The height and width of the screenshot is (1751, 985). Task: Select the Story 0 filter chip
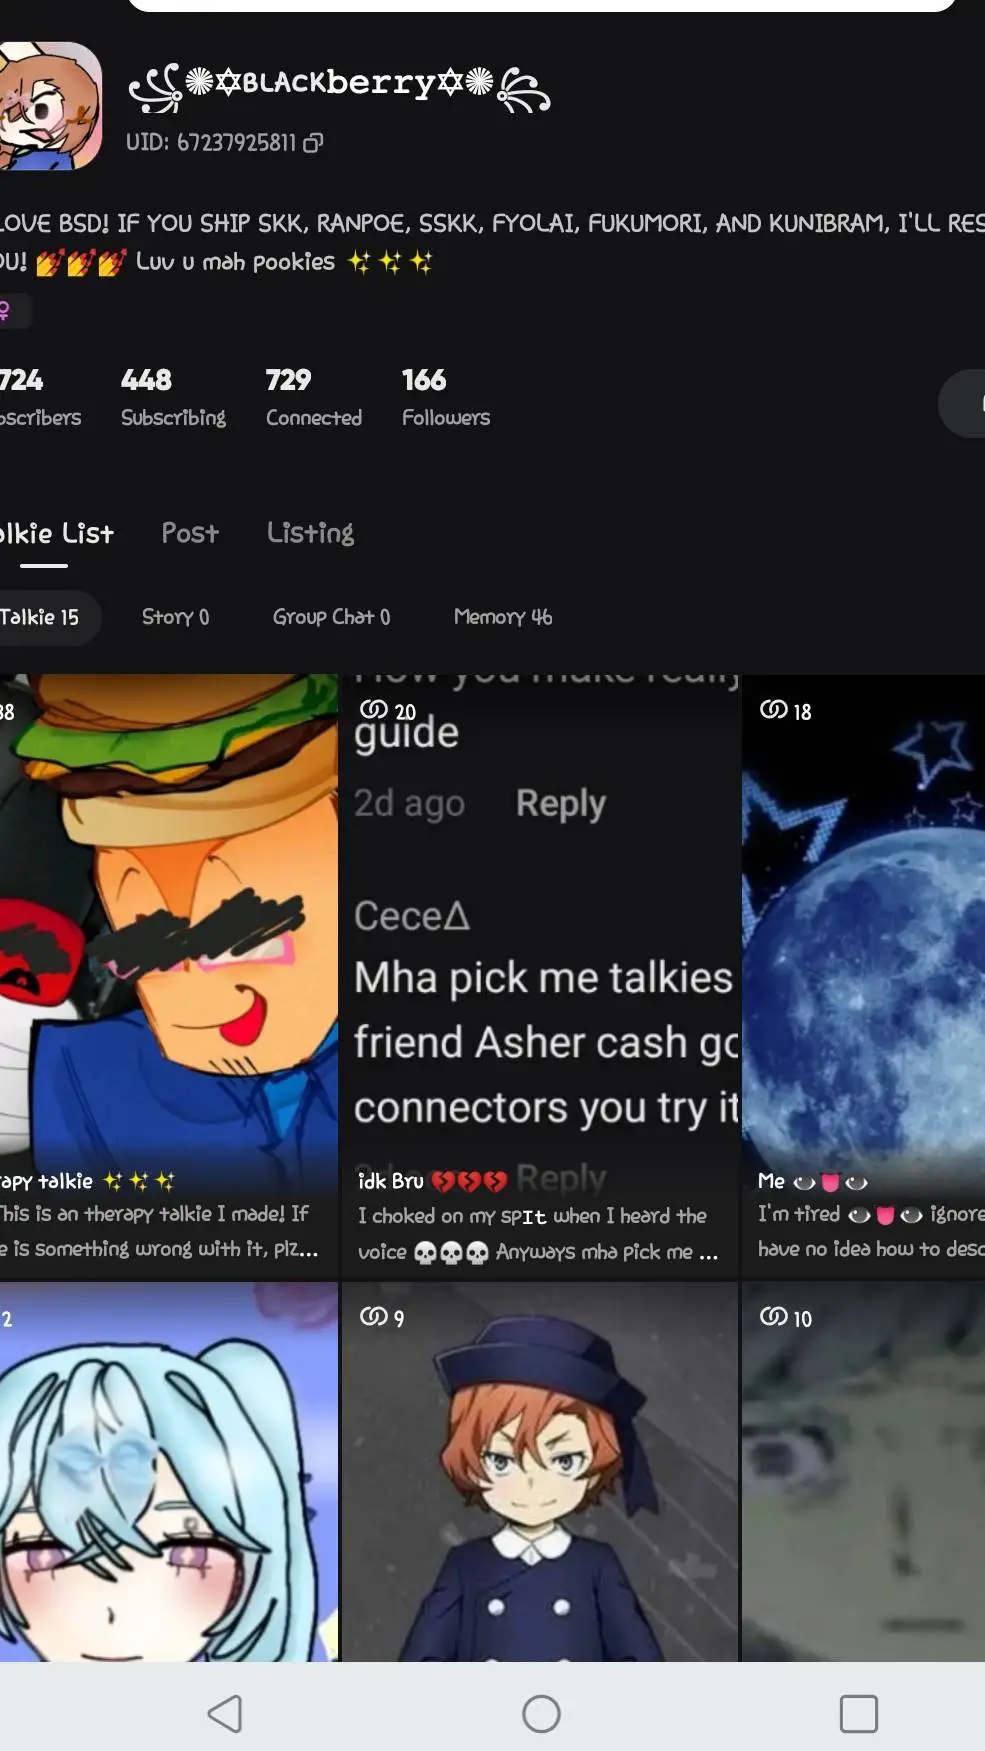pos(175,617)
